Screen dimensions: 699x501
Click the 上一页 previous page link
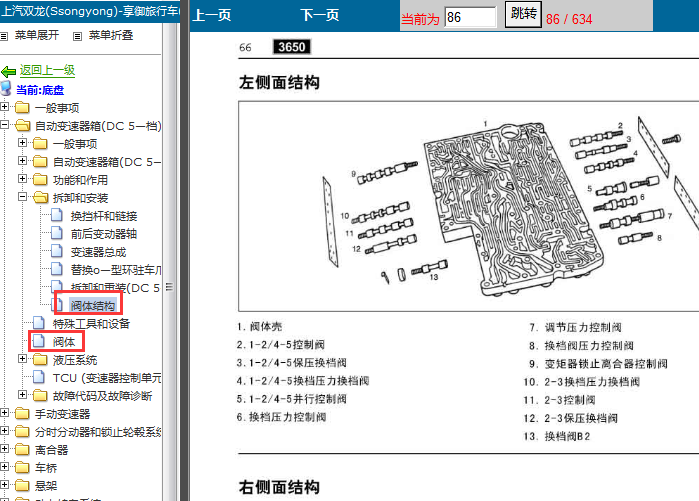pos(212,16)
